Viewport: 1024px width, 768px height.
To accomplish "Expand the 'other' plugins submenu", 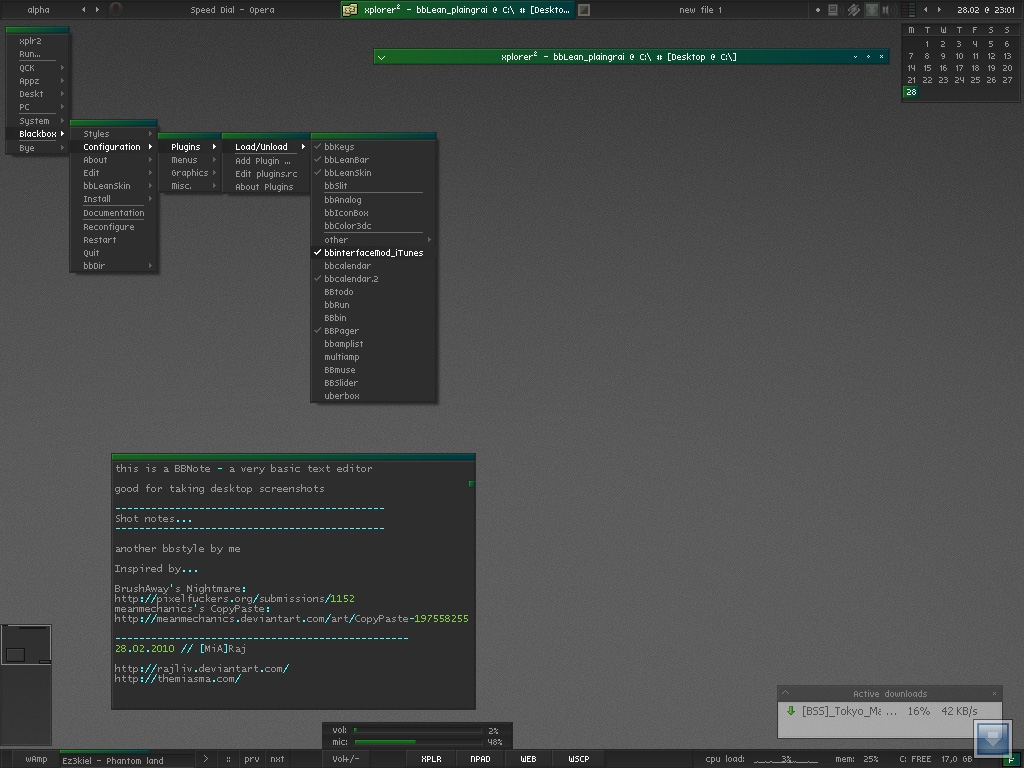I will pyautogui.click(x=374, y=240).
